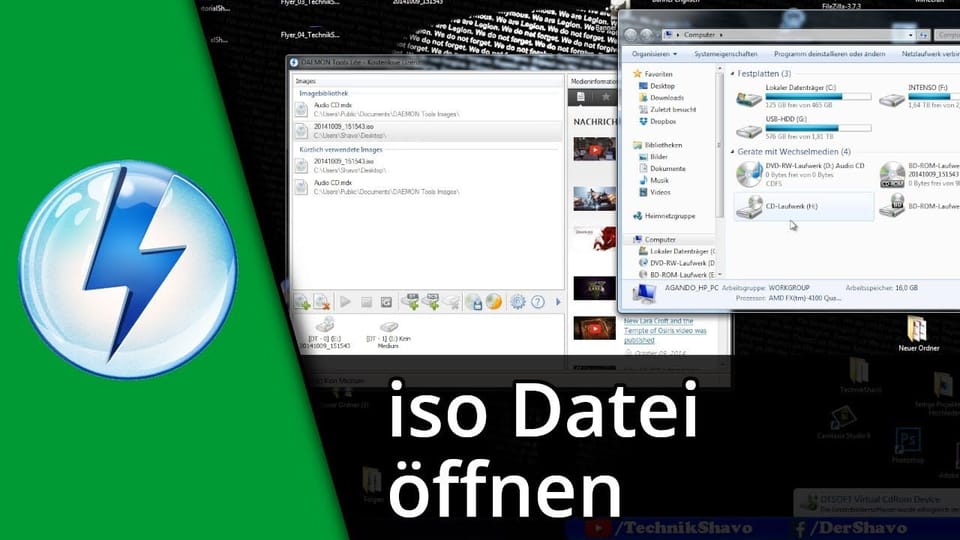
Task: Click the INTENSO (F:) capacity bar
Action: coord(934,97)
